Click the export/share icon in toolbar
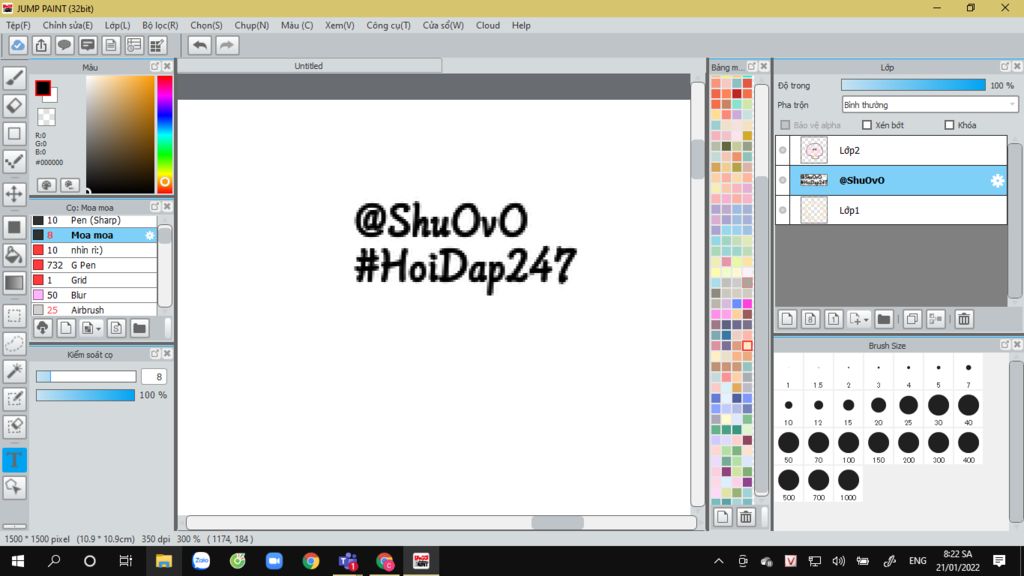1024x576 pixels. 41,45
